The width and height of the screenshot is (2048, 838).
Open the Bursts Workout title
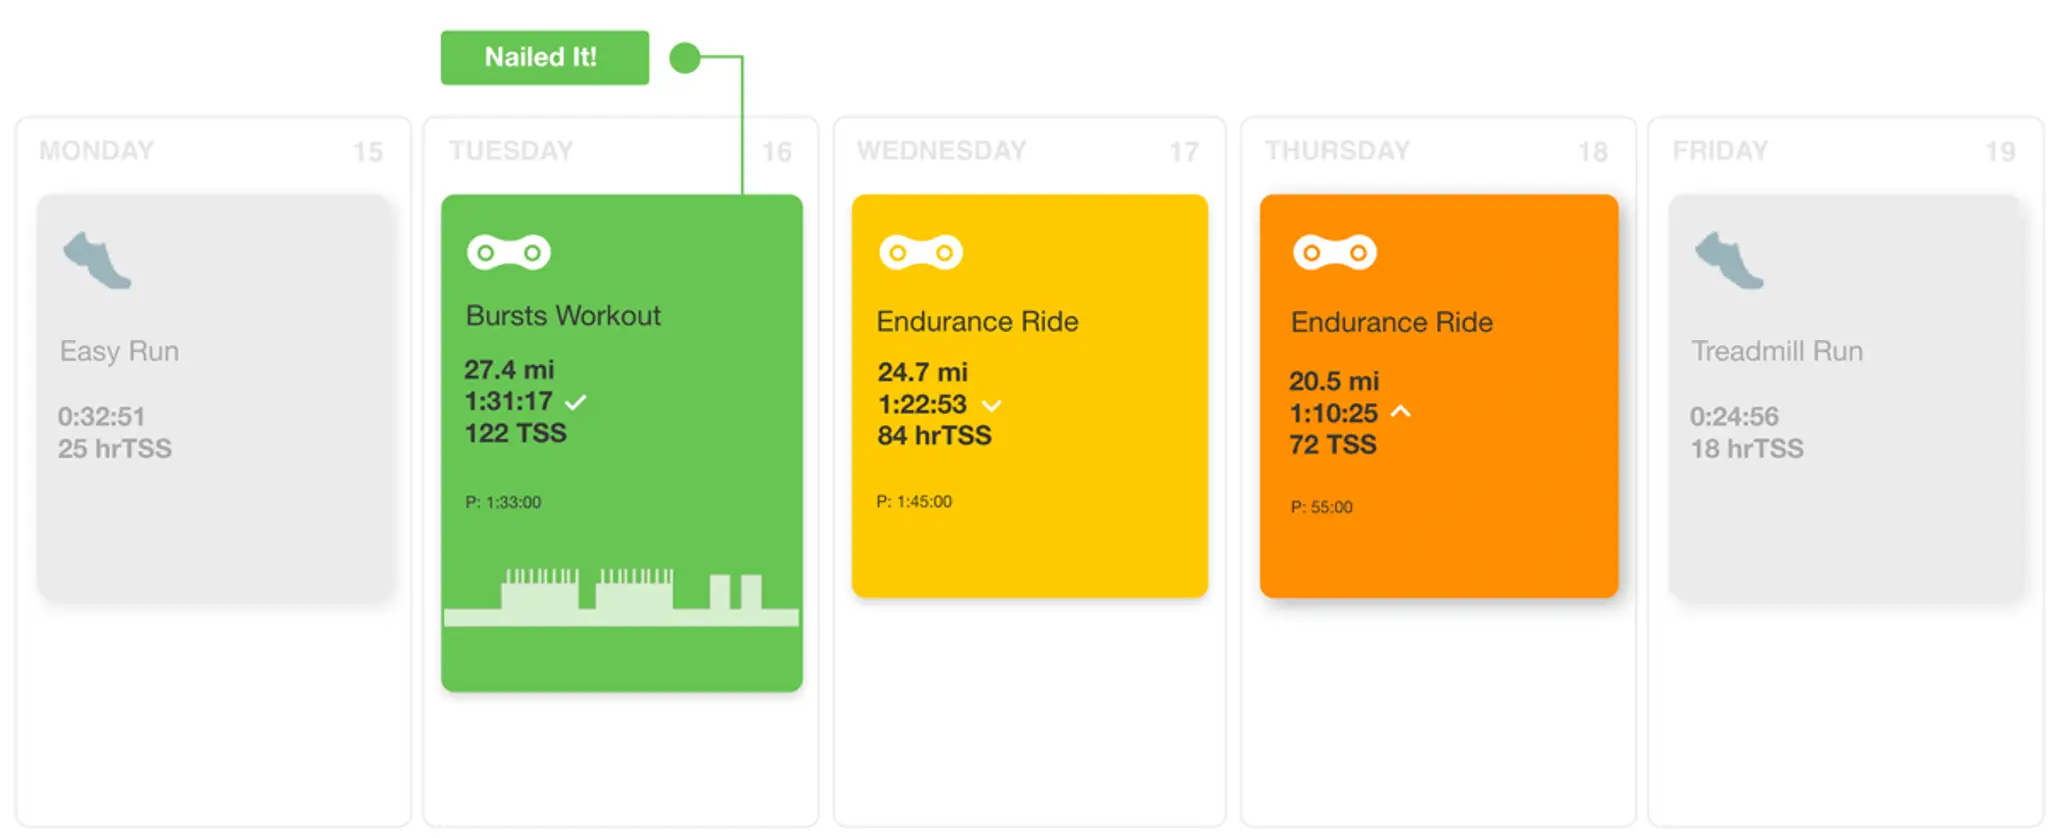[x=563, y=316]
